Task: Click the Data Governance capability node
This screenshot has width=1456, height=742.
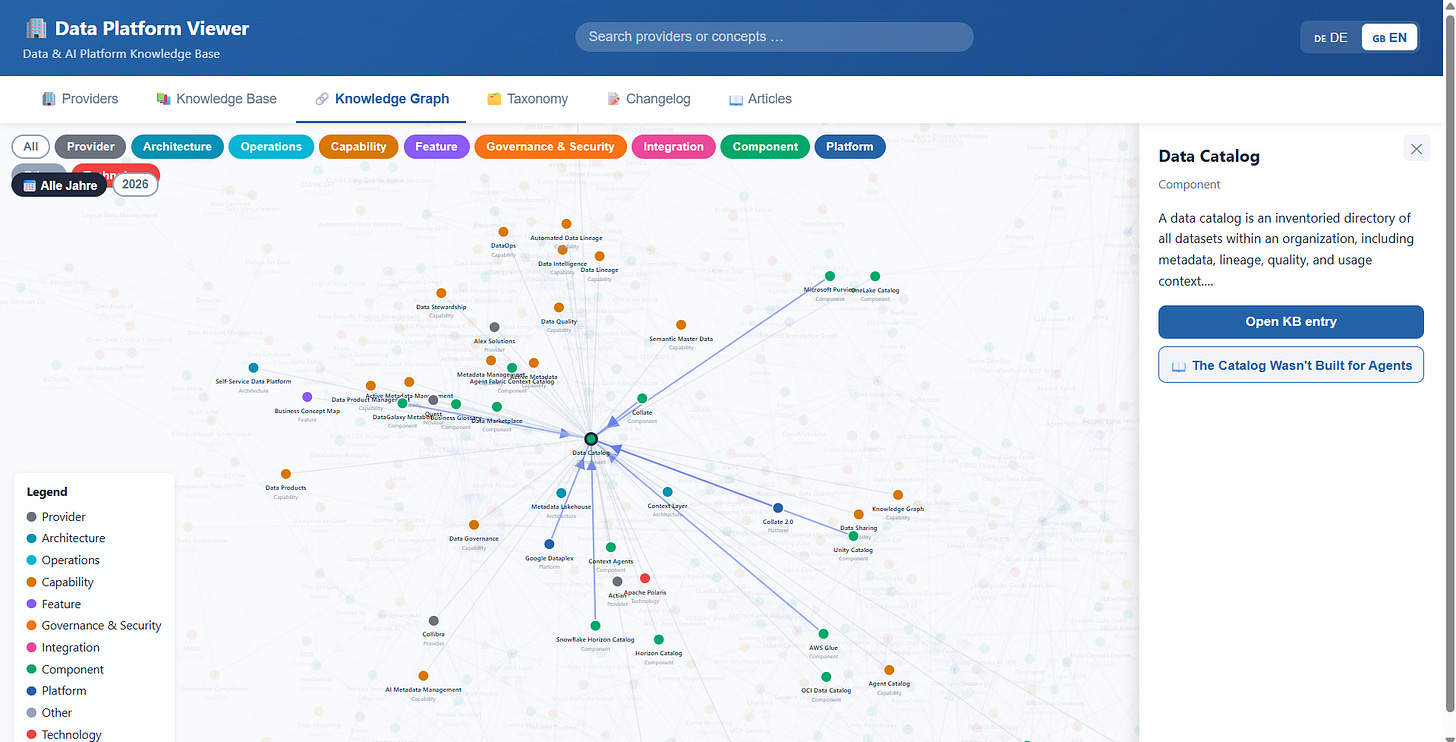Action: pos(473,525)
